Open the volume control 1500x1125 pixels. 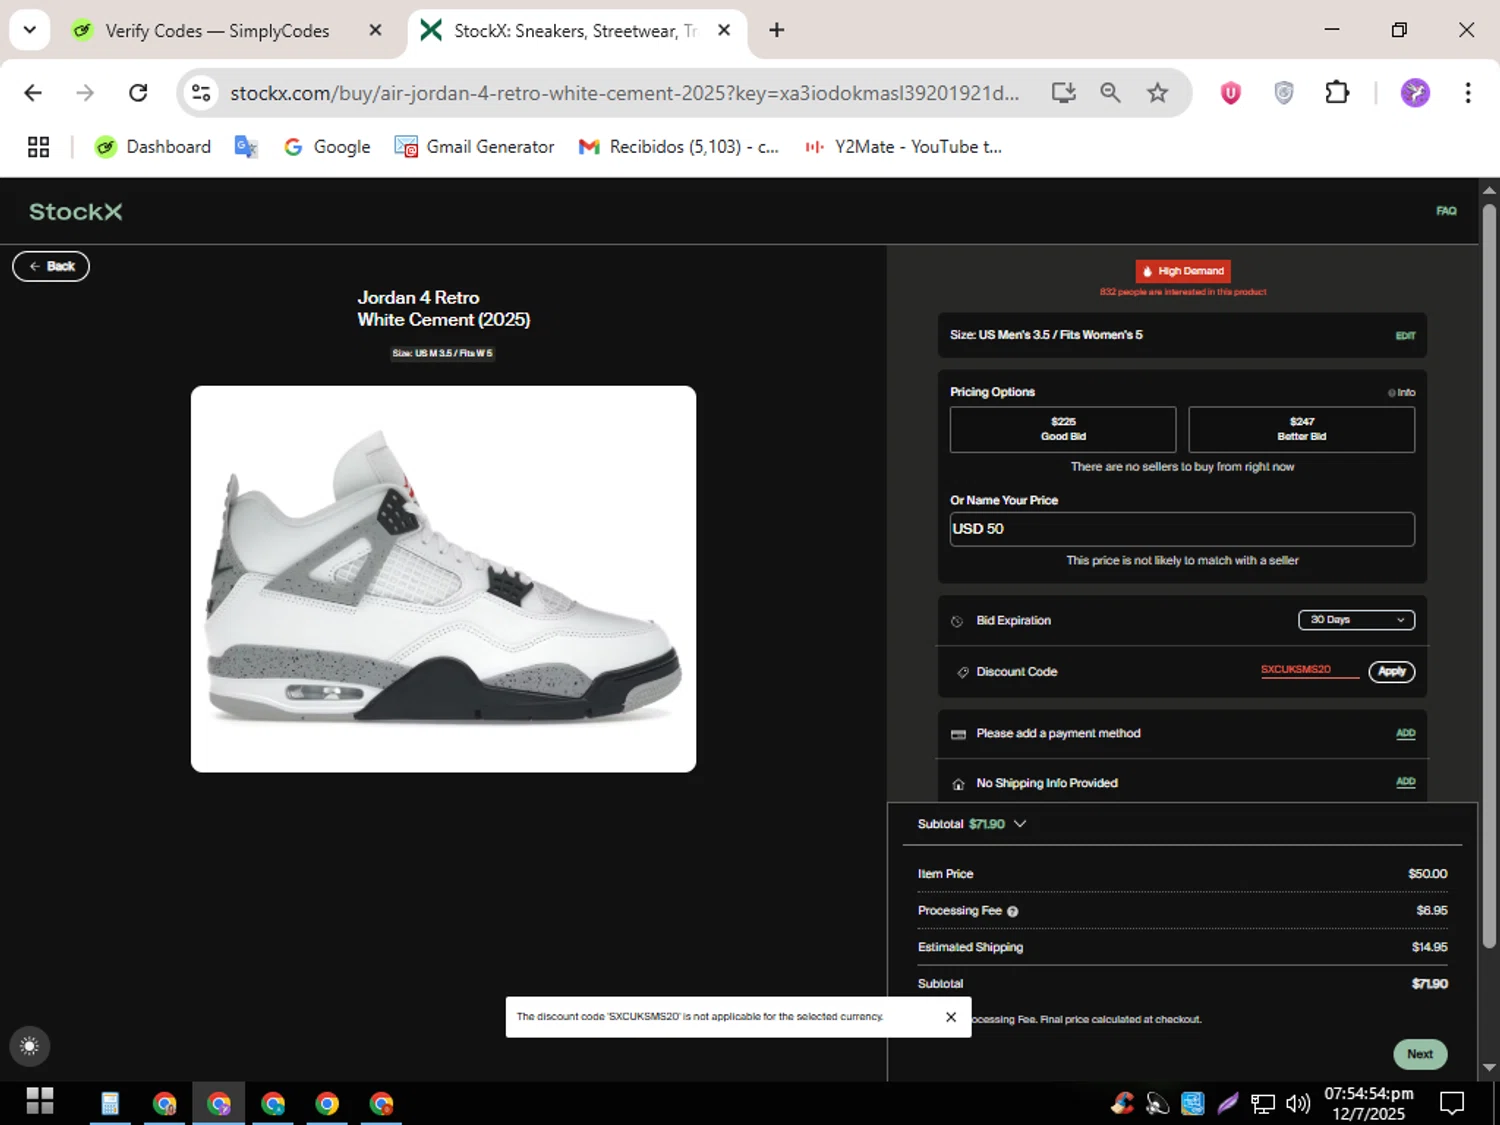[x=1298, y=1103]
